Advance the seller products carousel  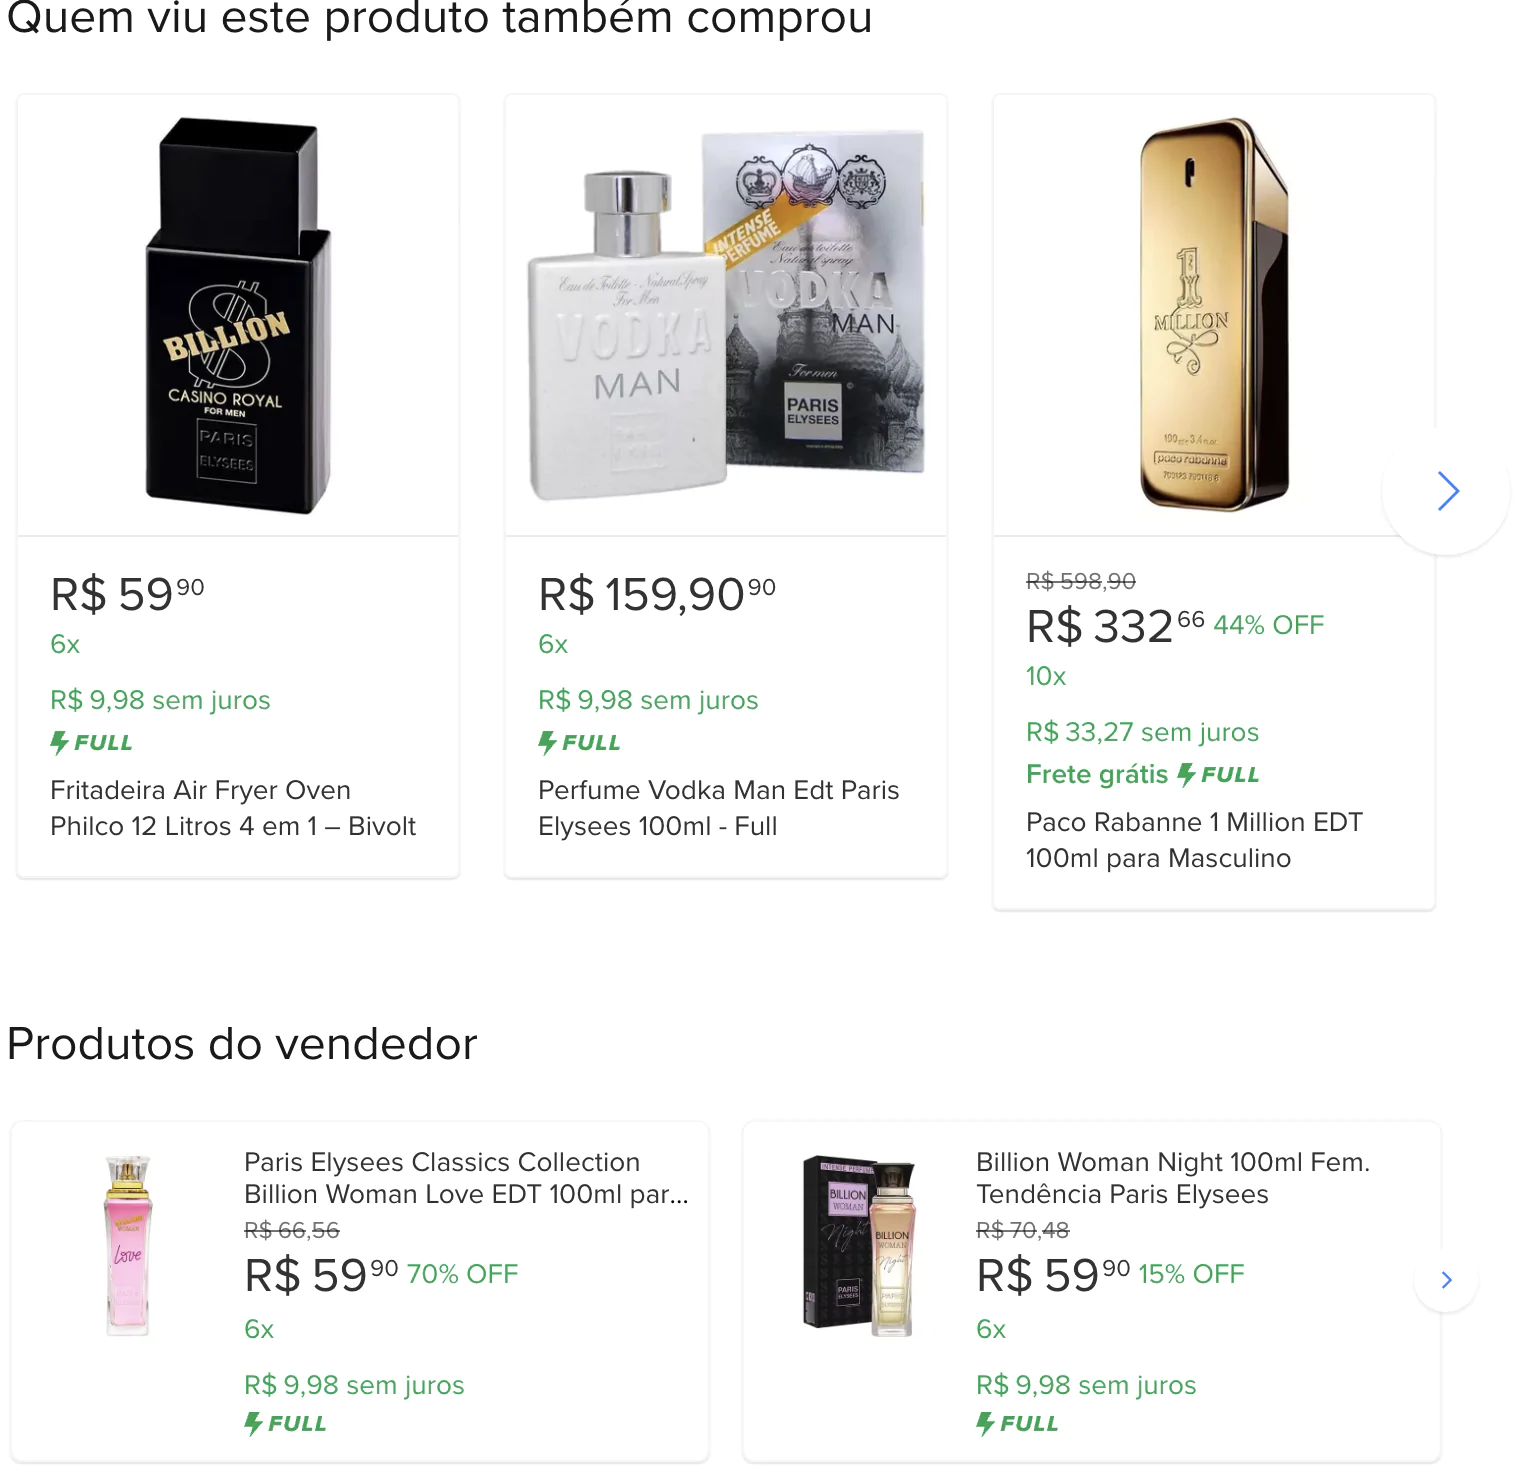[x=1446, y=1280]
